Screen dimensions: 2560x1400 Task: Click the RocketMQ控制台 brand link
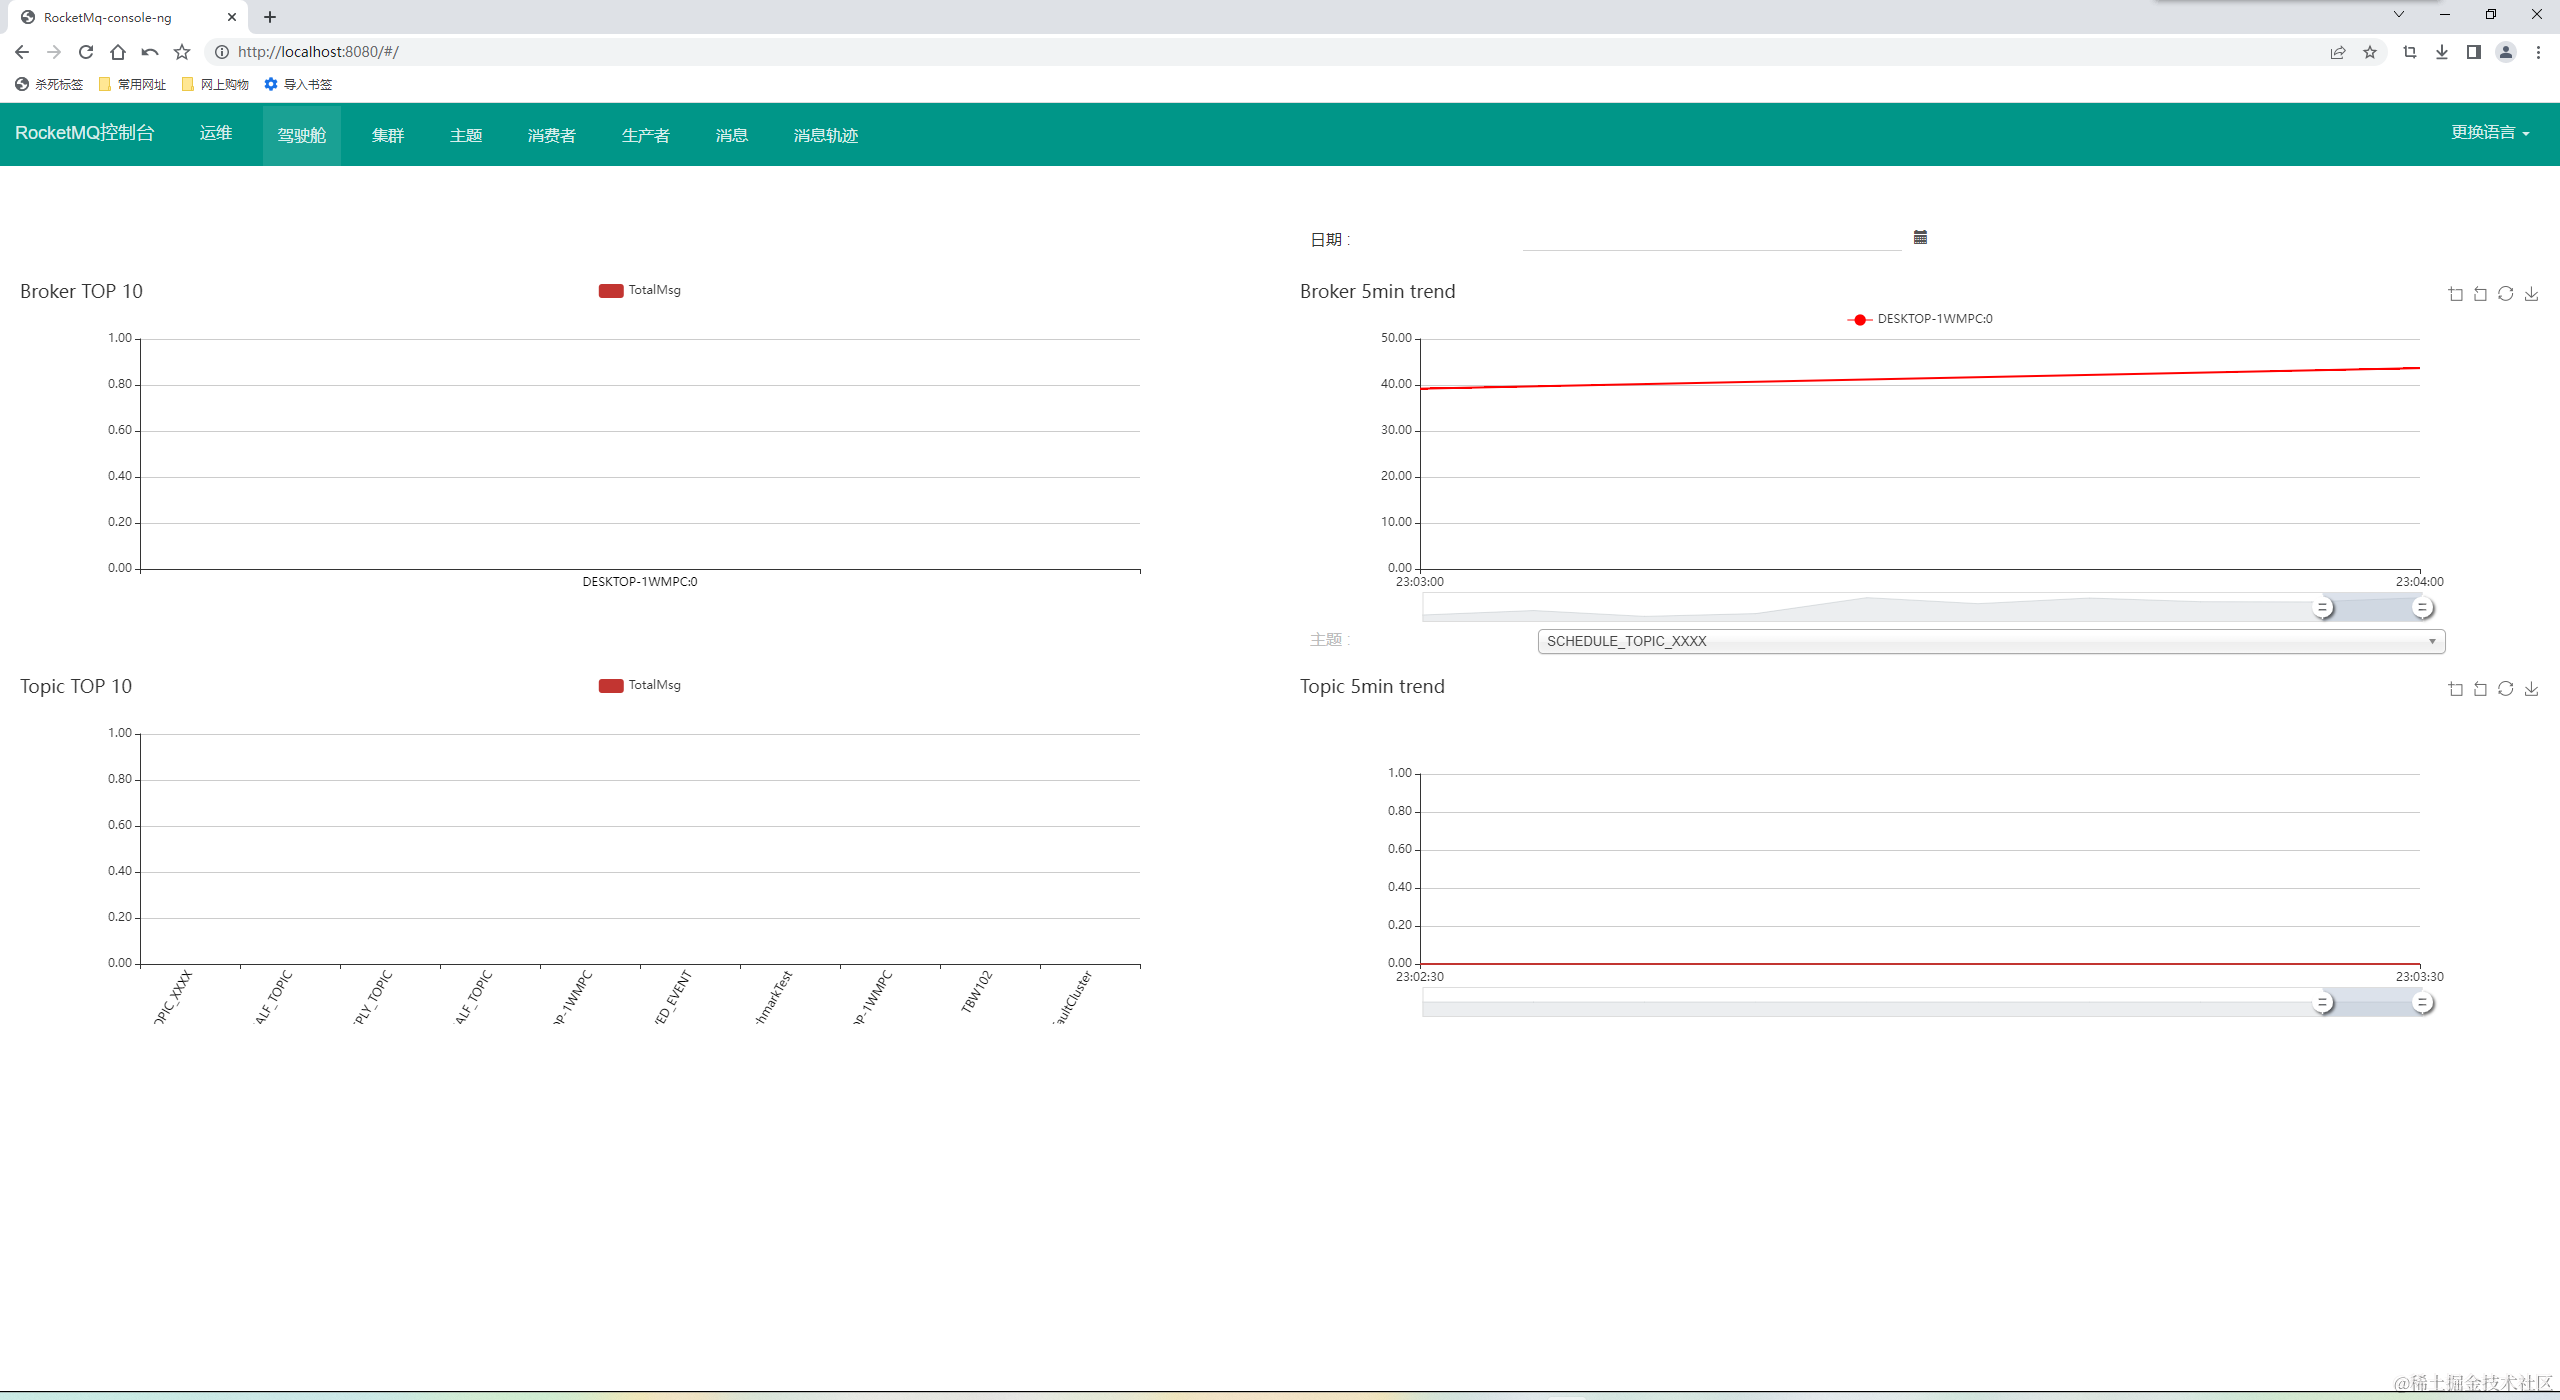(x=85, y=132)
